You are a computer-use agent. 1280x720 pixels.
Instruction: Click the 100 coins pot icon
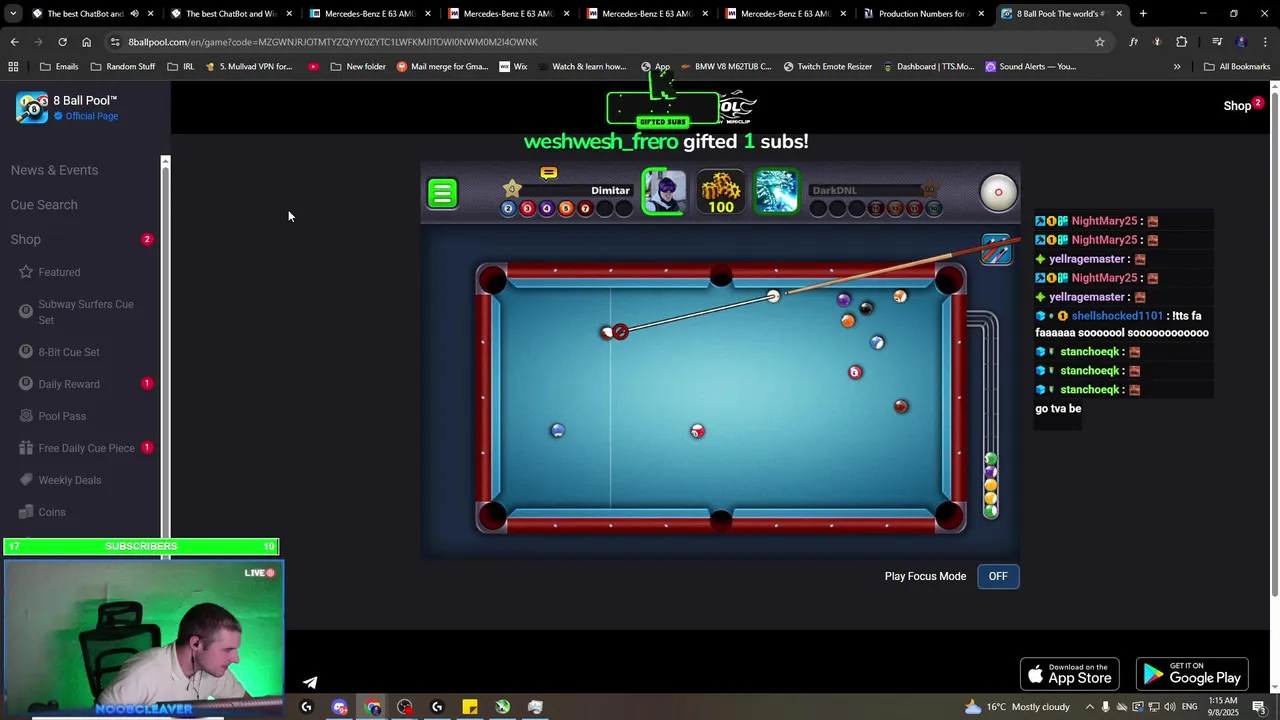tap(721, 191)
